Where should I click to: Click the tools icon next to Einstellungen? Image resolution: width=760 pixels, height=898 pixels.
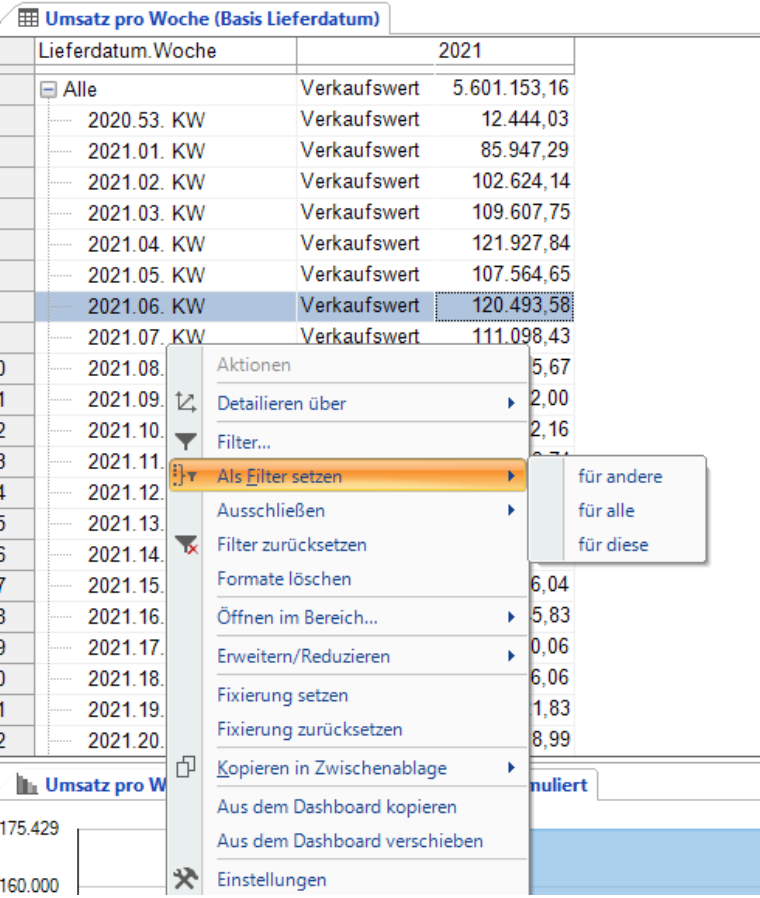click(186, 879)
